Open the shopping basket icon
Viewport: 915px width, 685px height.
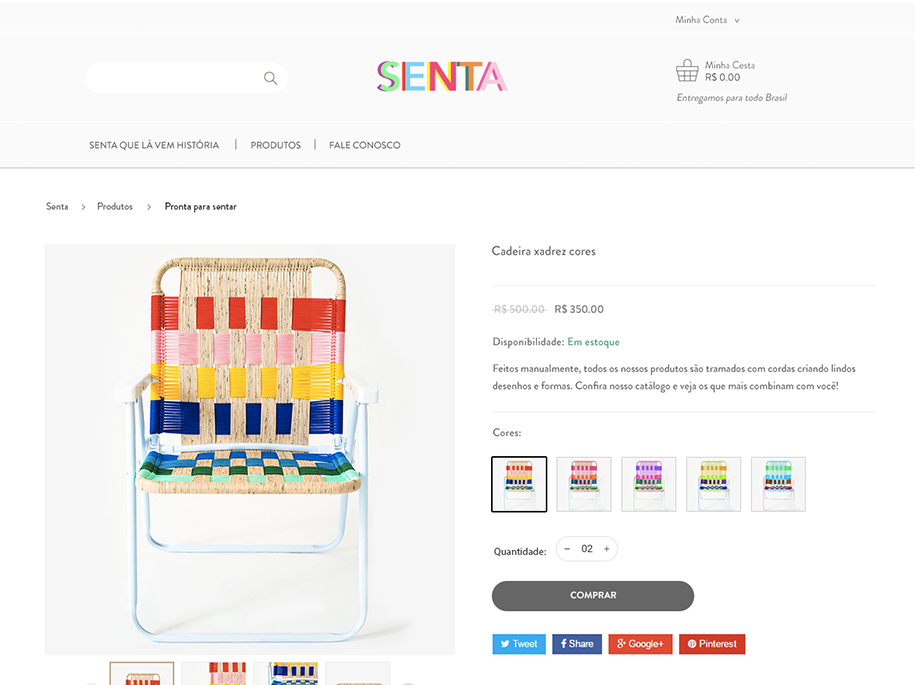tap(687, 71)
